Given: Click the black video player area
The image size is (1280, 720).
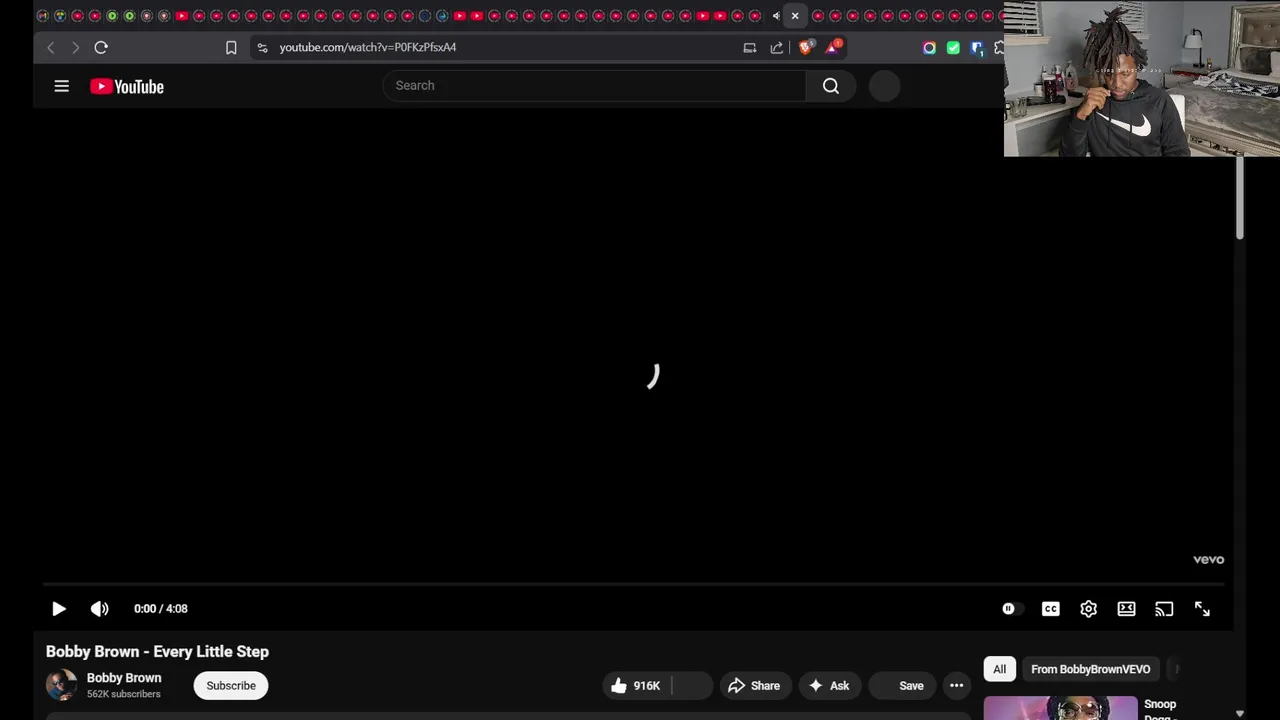Looking at the screenshot, I should tap(634, 345).
